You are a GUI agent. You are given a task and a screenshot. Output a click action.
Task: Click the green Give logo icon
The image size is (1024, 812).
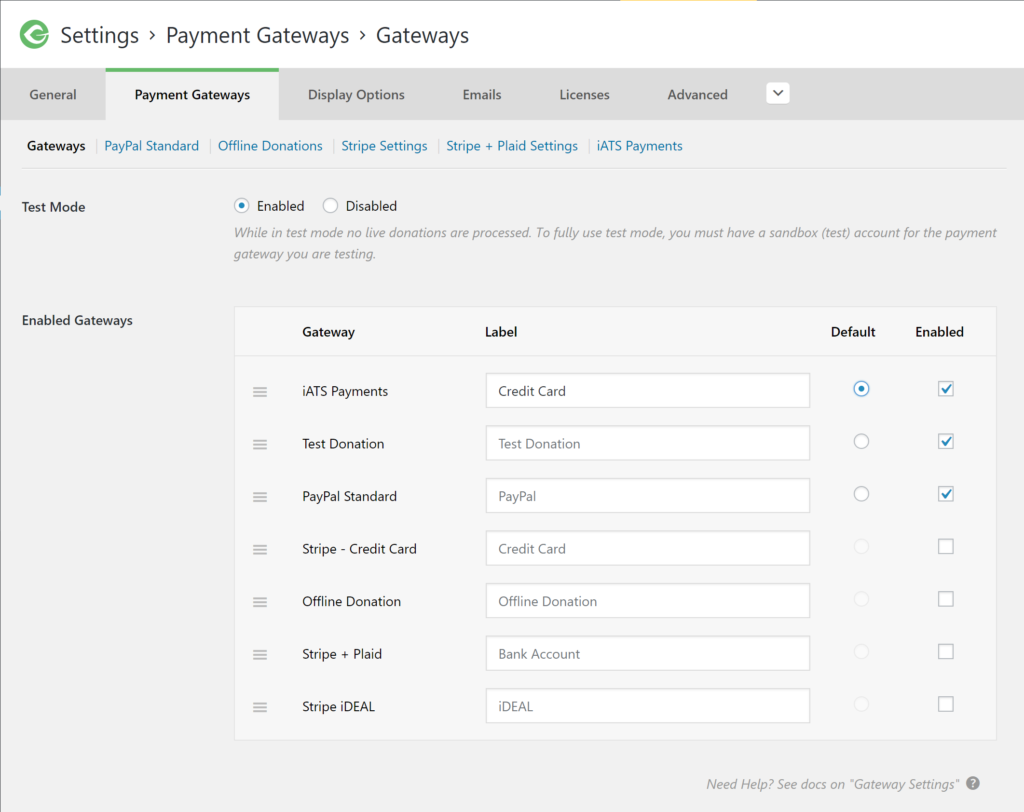pos(34,34)
